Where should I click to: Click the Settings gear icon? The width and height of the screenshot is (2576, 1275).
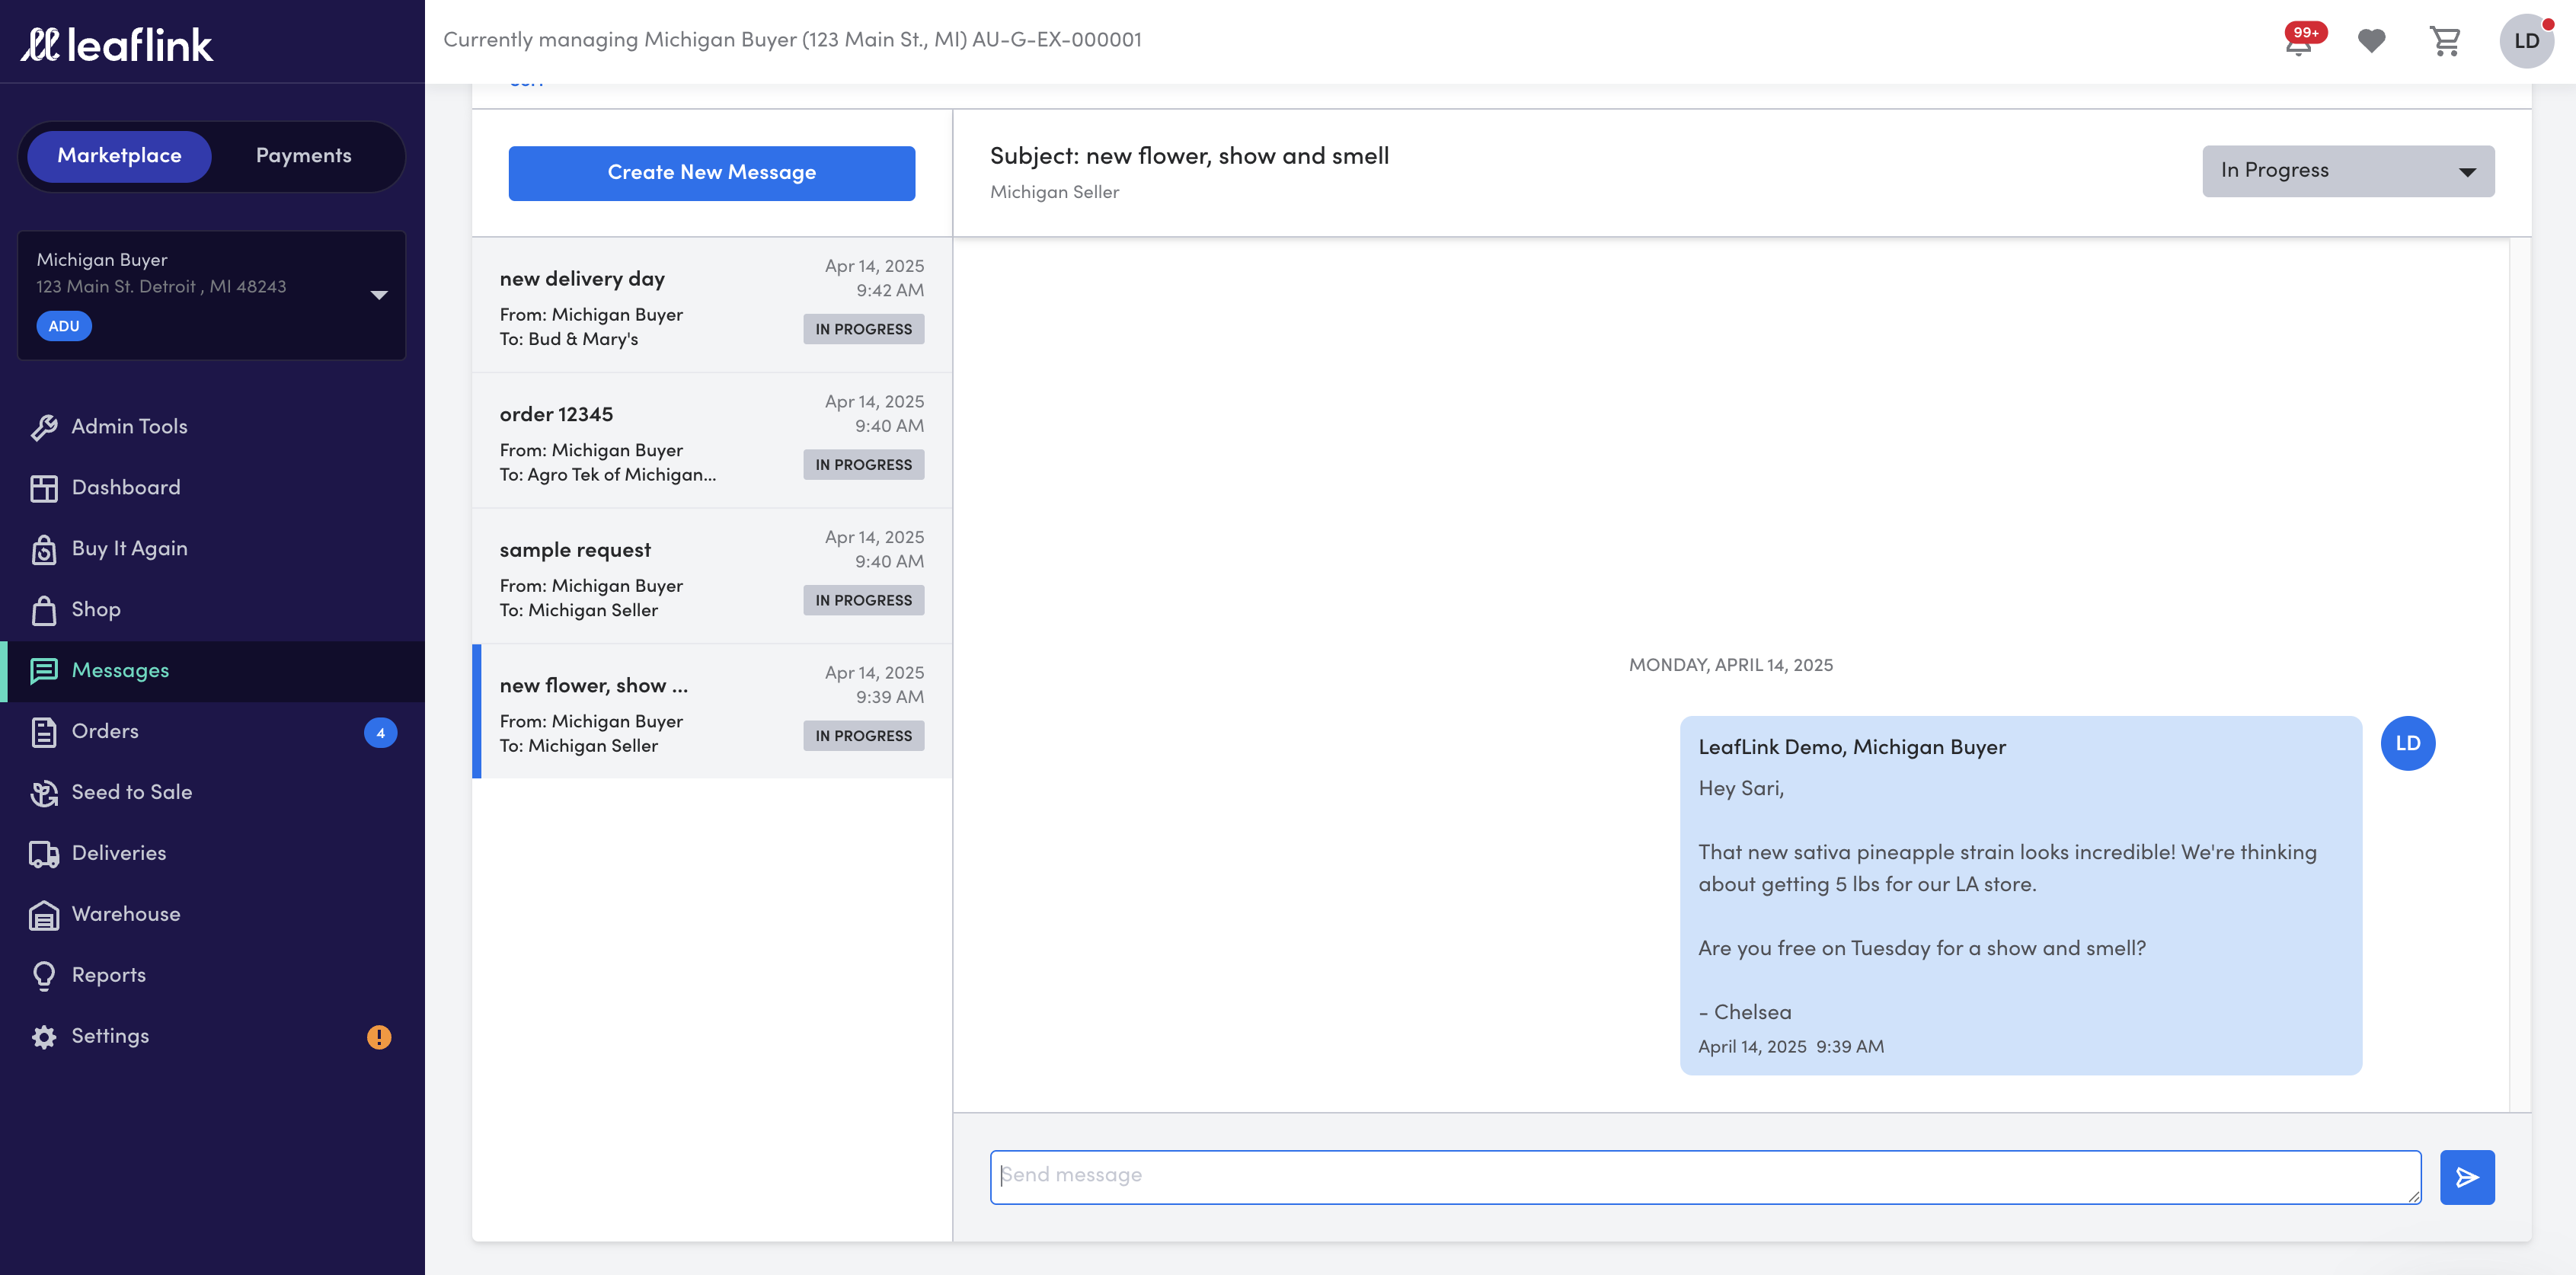pyautogui.click(x=44, y=1037)
